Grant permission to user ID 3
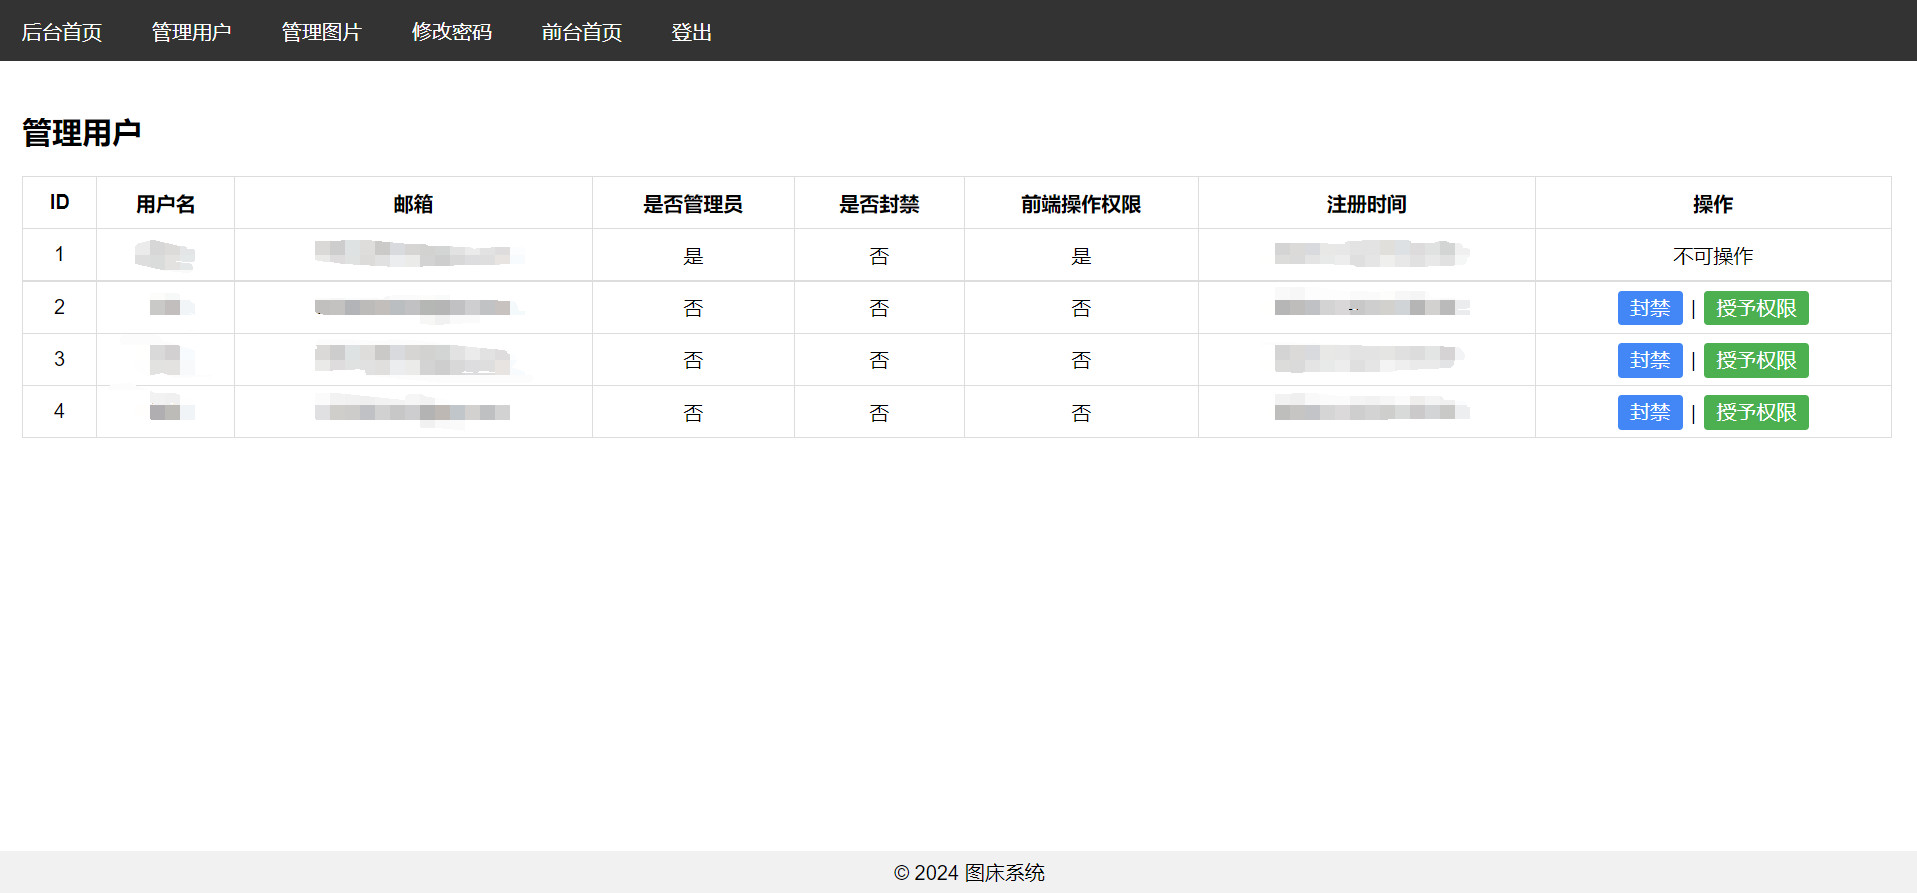Screen dimensions: 1917x893 coord(1755,360)
